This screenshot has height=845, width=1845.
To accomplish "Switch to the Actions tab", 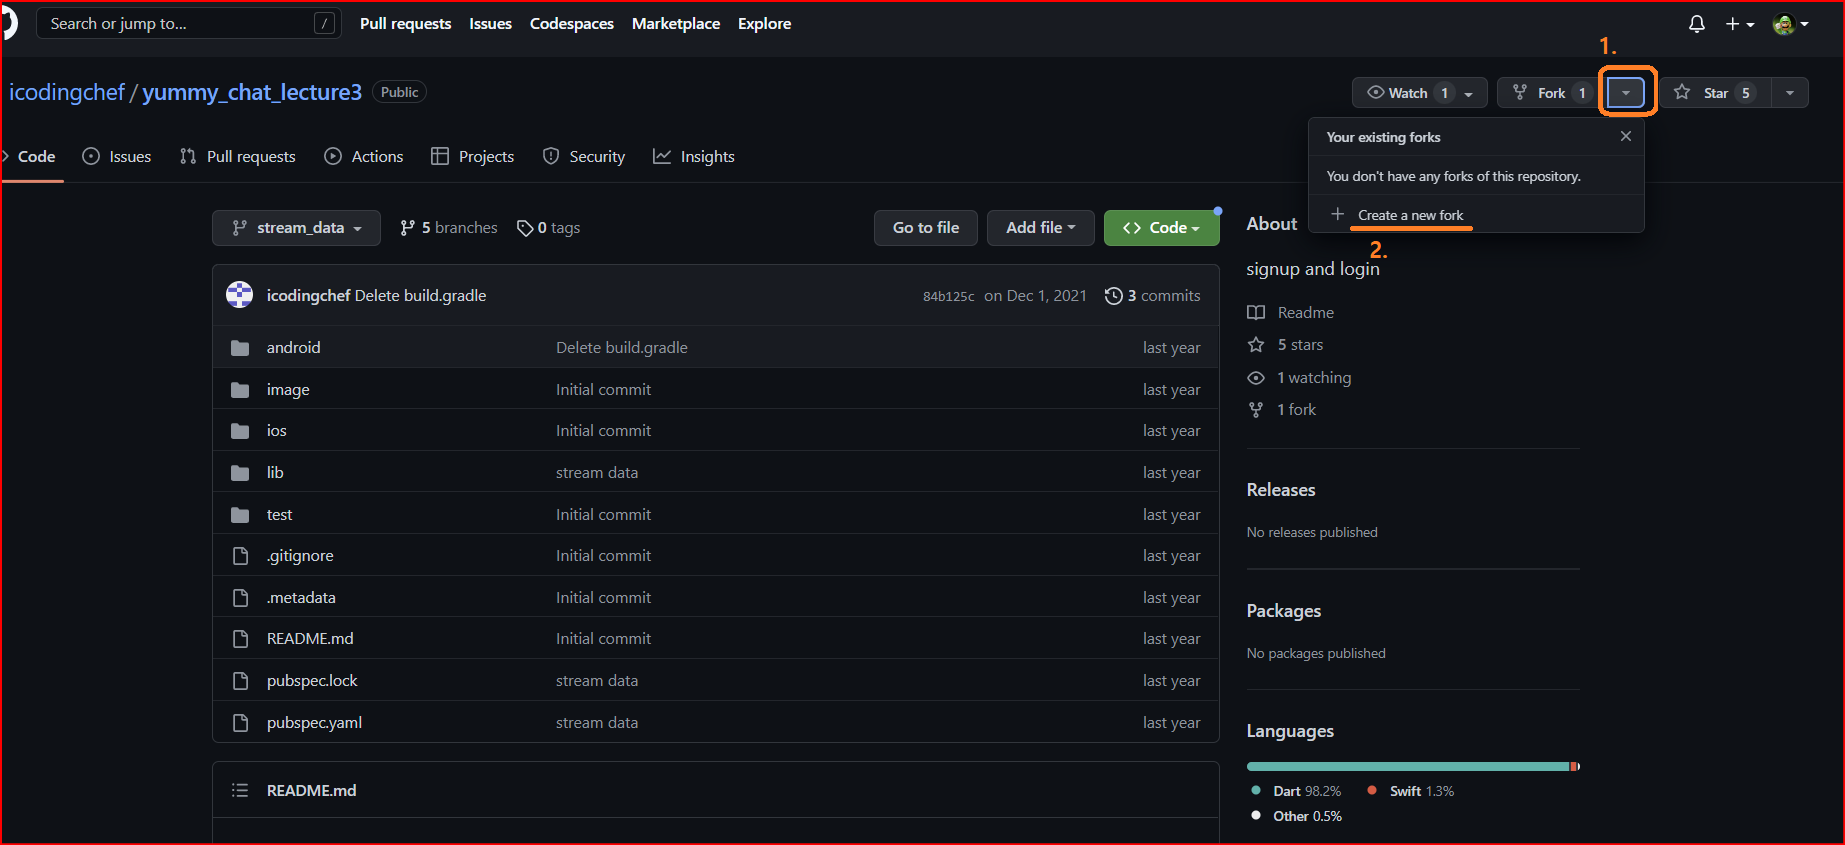I will [x=365, y=157].
